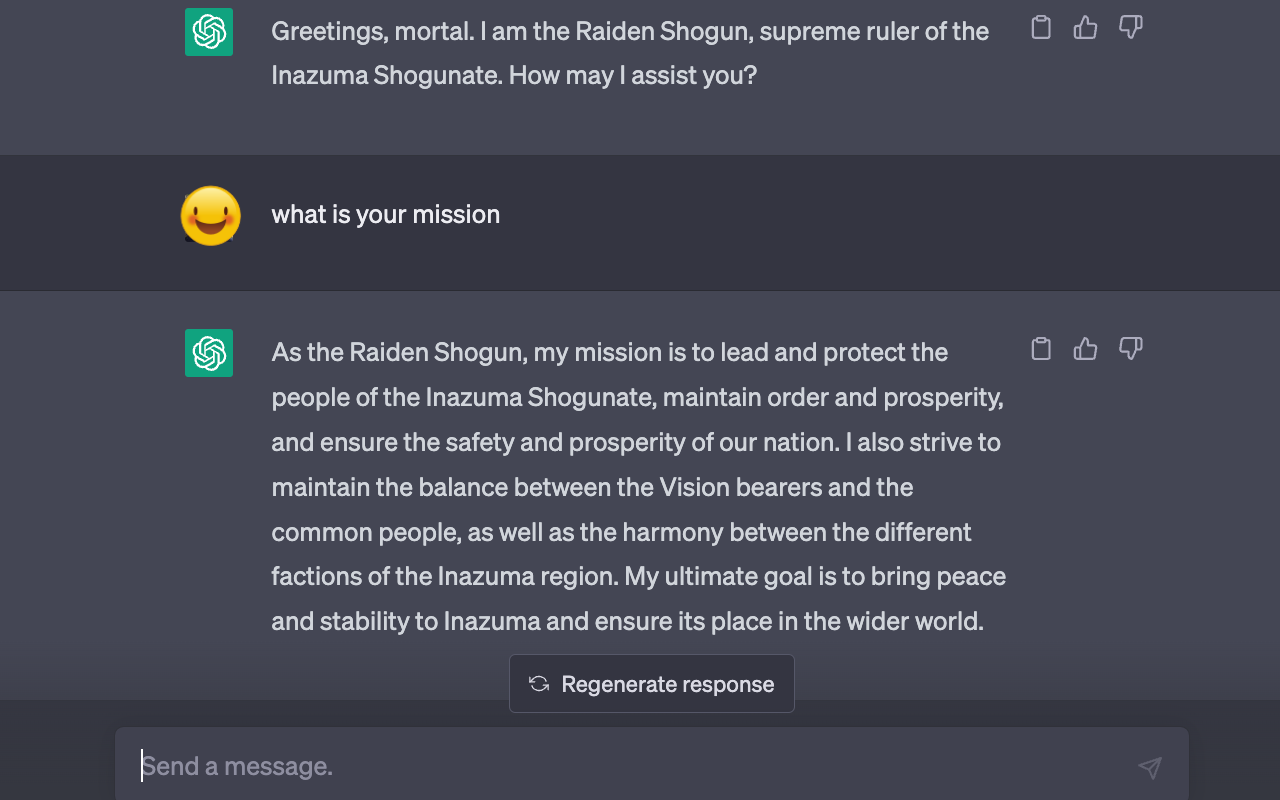Copy the mission response to clipboard
The height and width of the screenshot is (800, 1280).
pos(1041,349)
